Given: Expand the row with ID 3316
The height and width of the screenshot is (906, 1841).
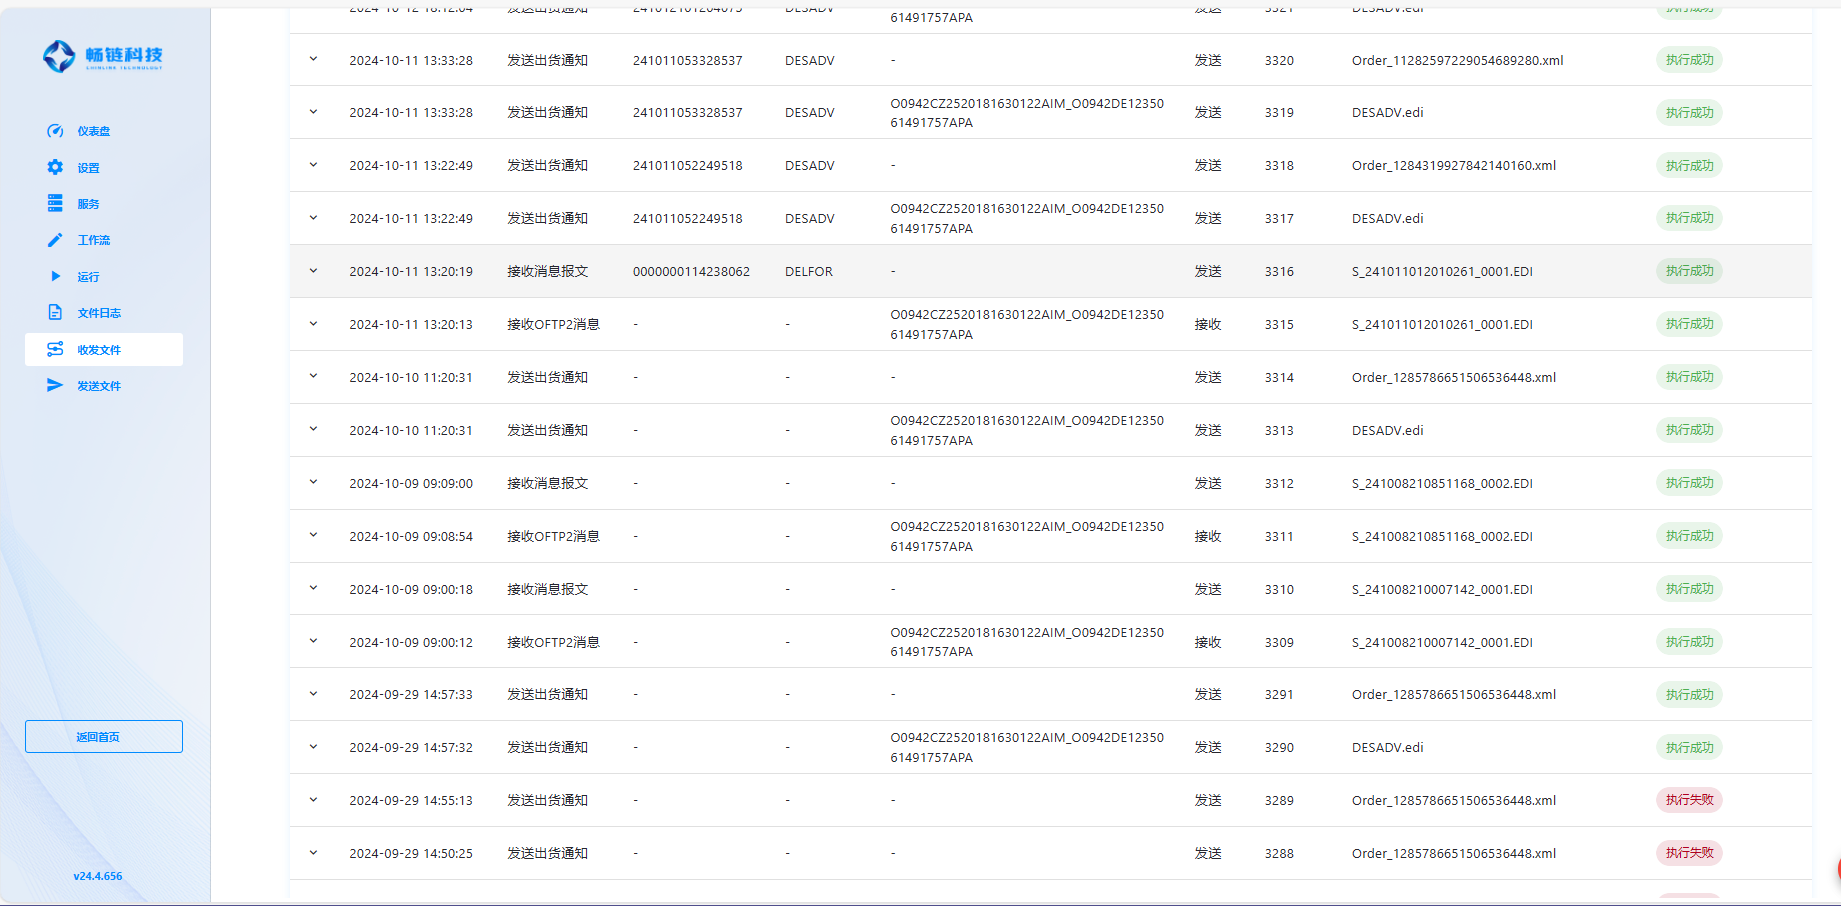Looking at the screenshot, I should (313, 271).
